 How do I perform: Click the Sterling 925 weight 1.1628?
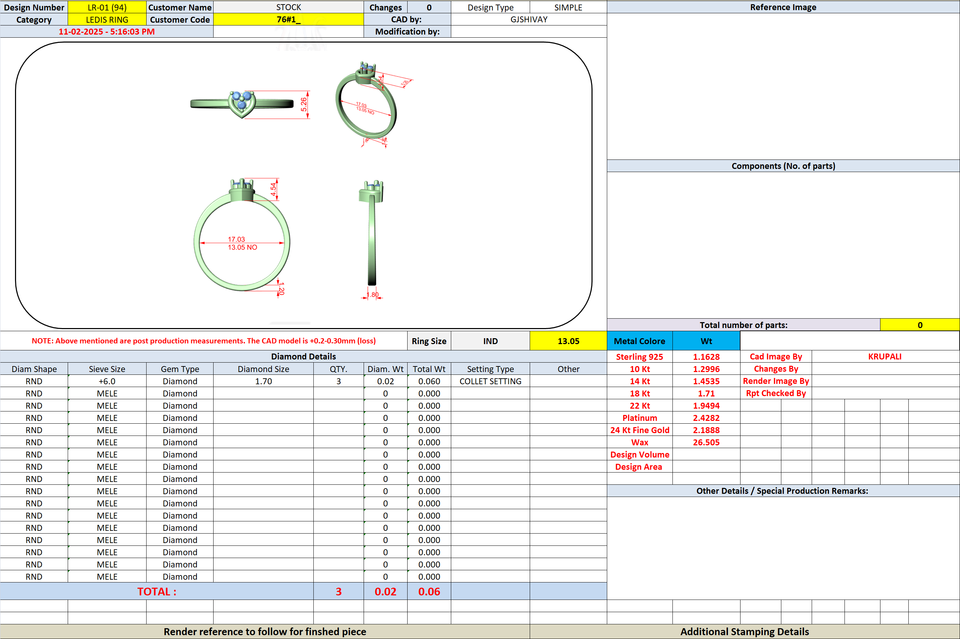coord(706,357)
